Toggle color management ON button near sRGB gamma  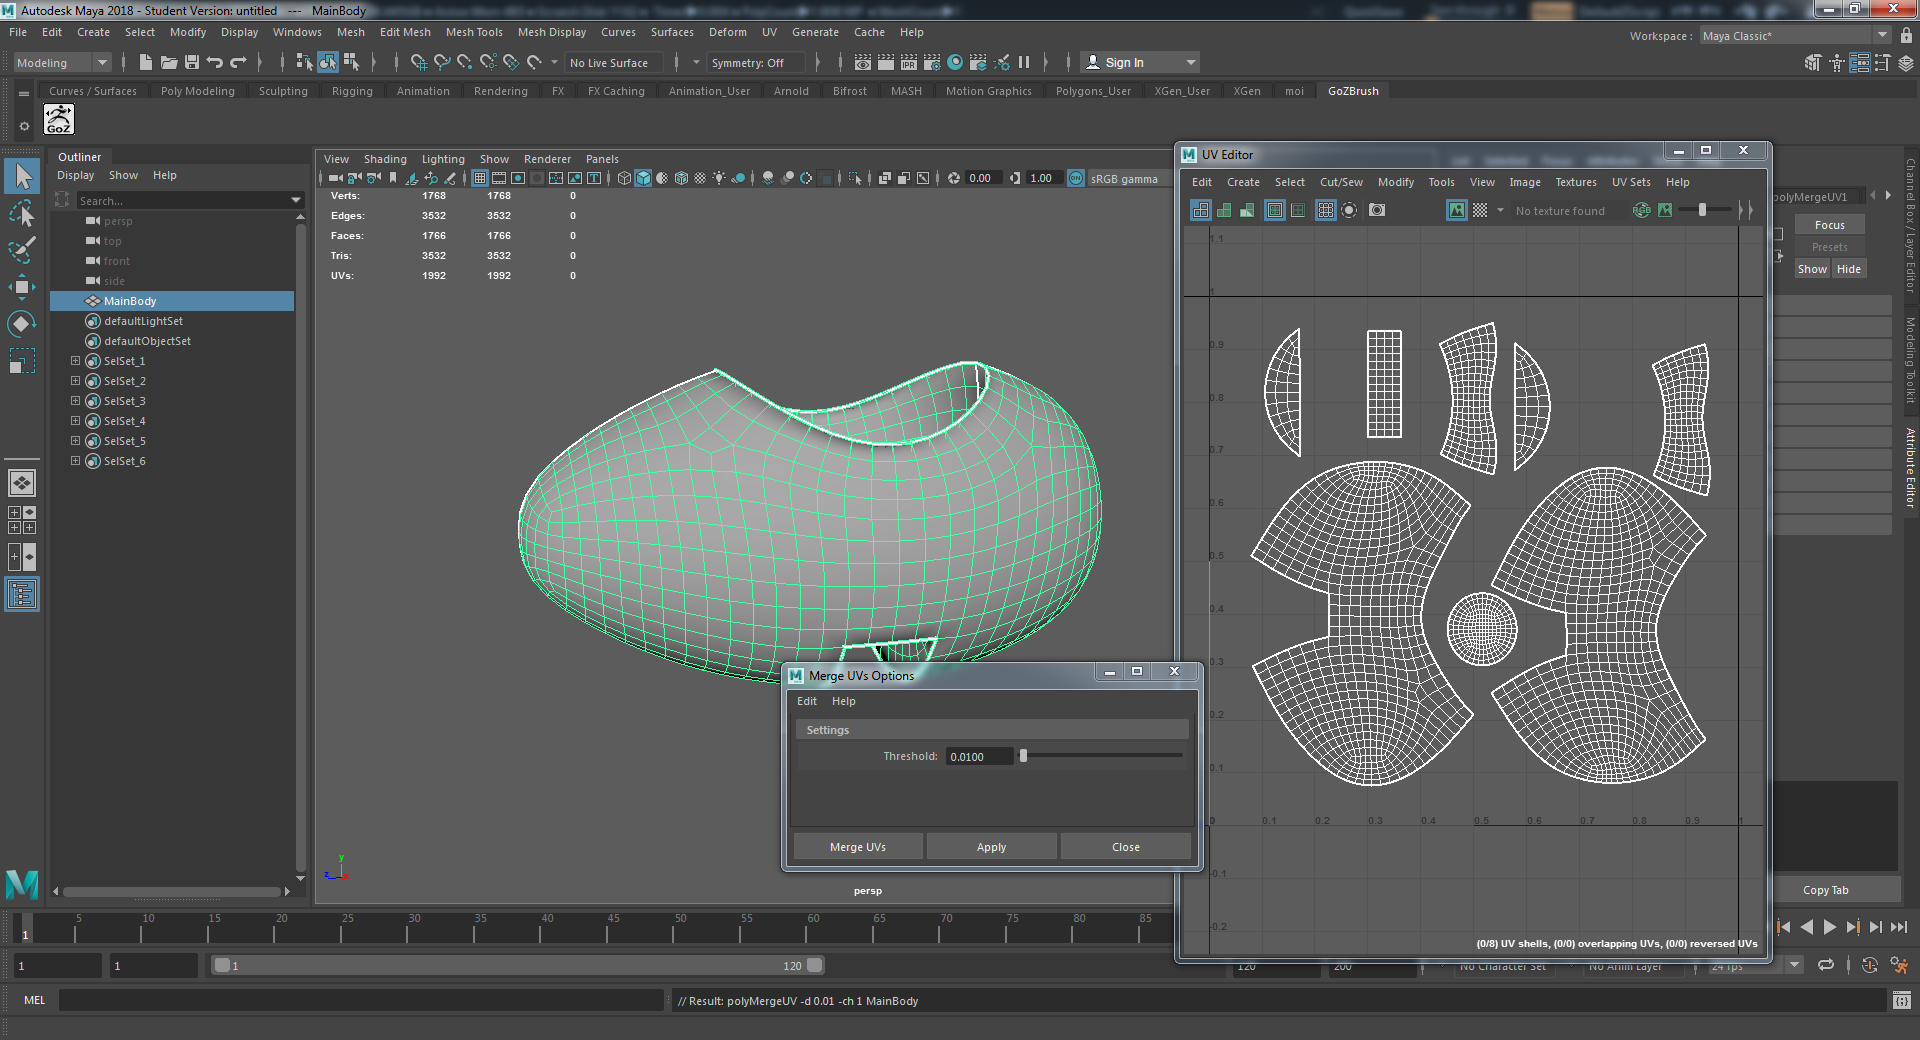tap(1076, 178)
